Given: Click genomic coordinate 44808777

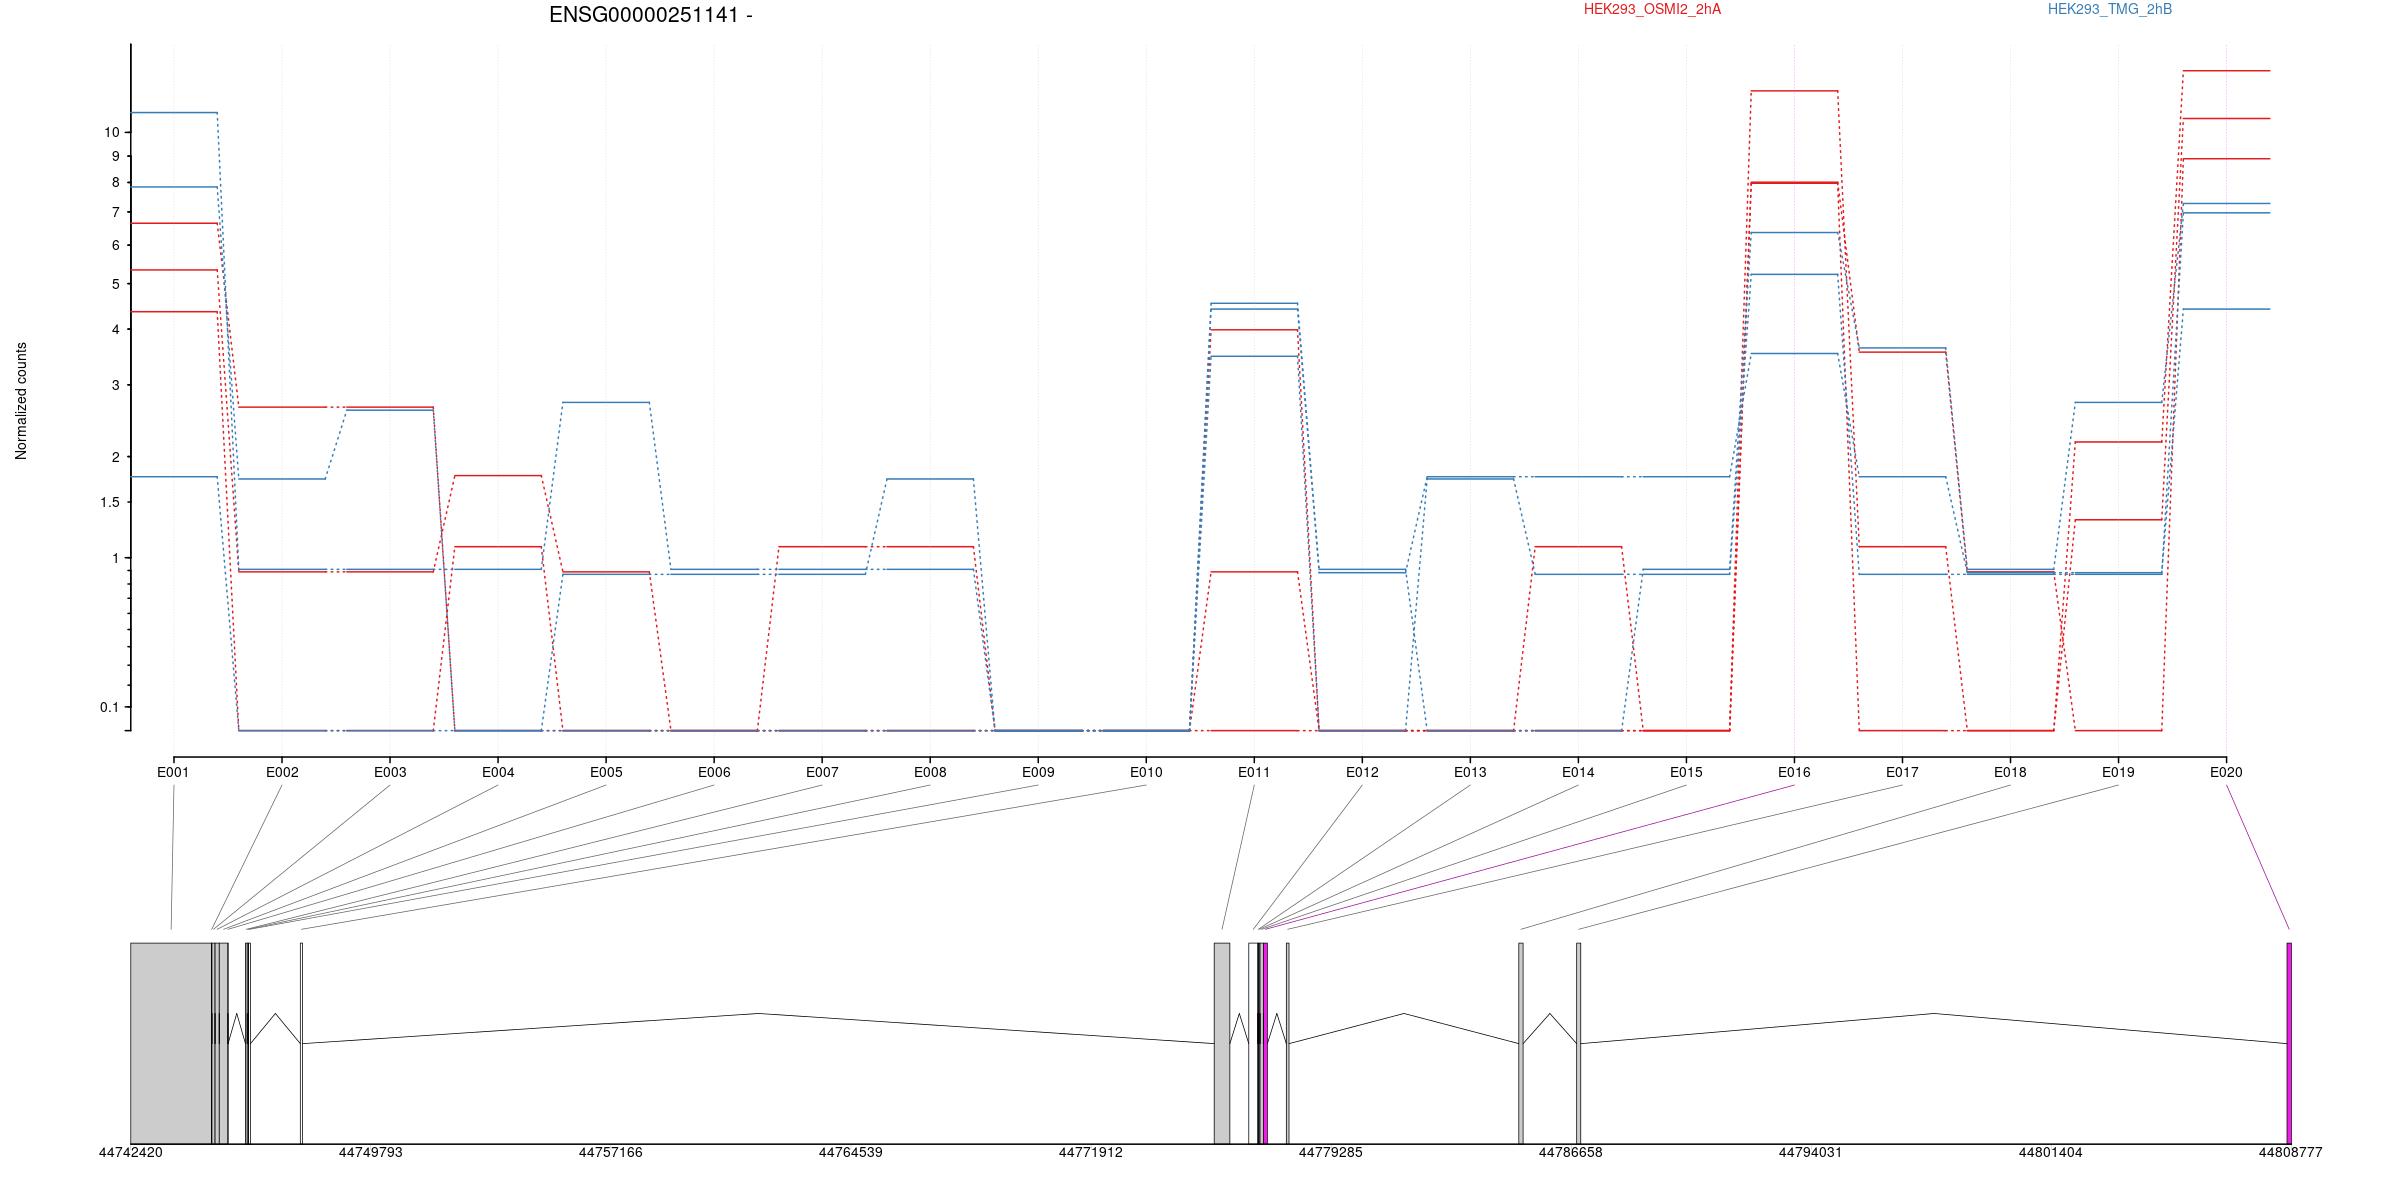Looking at the screenshot, I should click(2290, 1153).
